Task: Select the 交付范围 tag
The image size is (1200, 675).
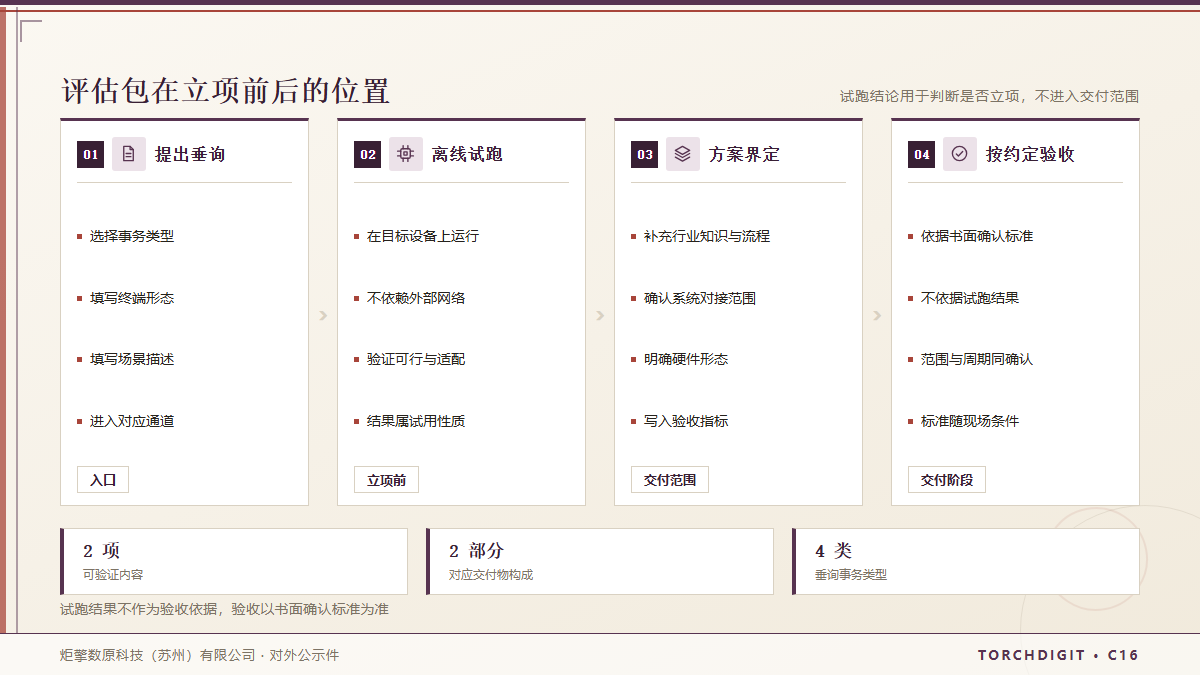Action: point(670,480)
